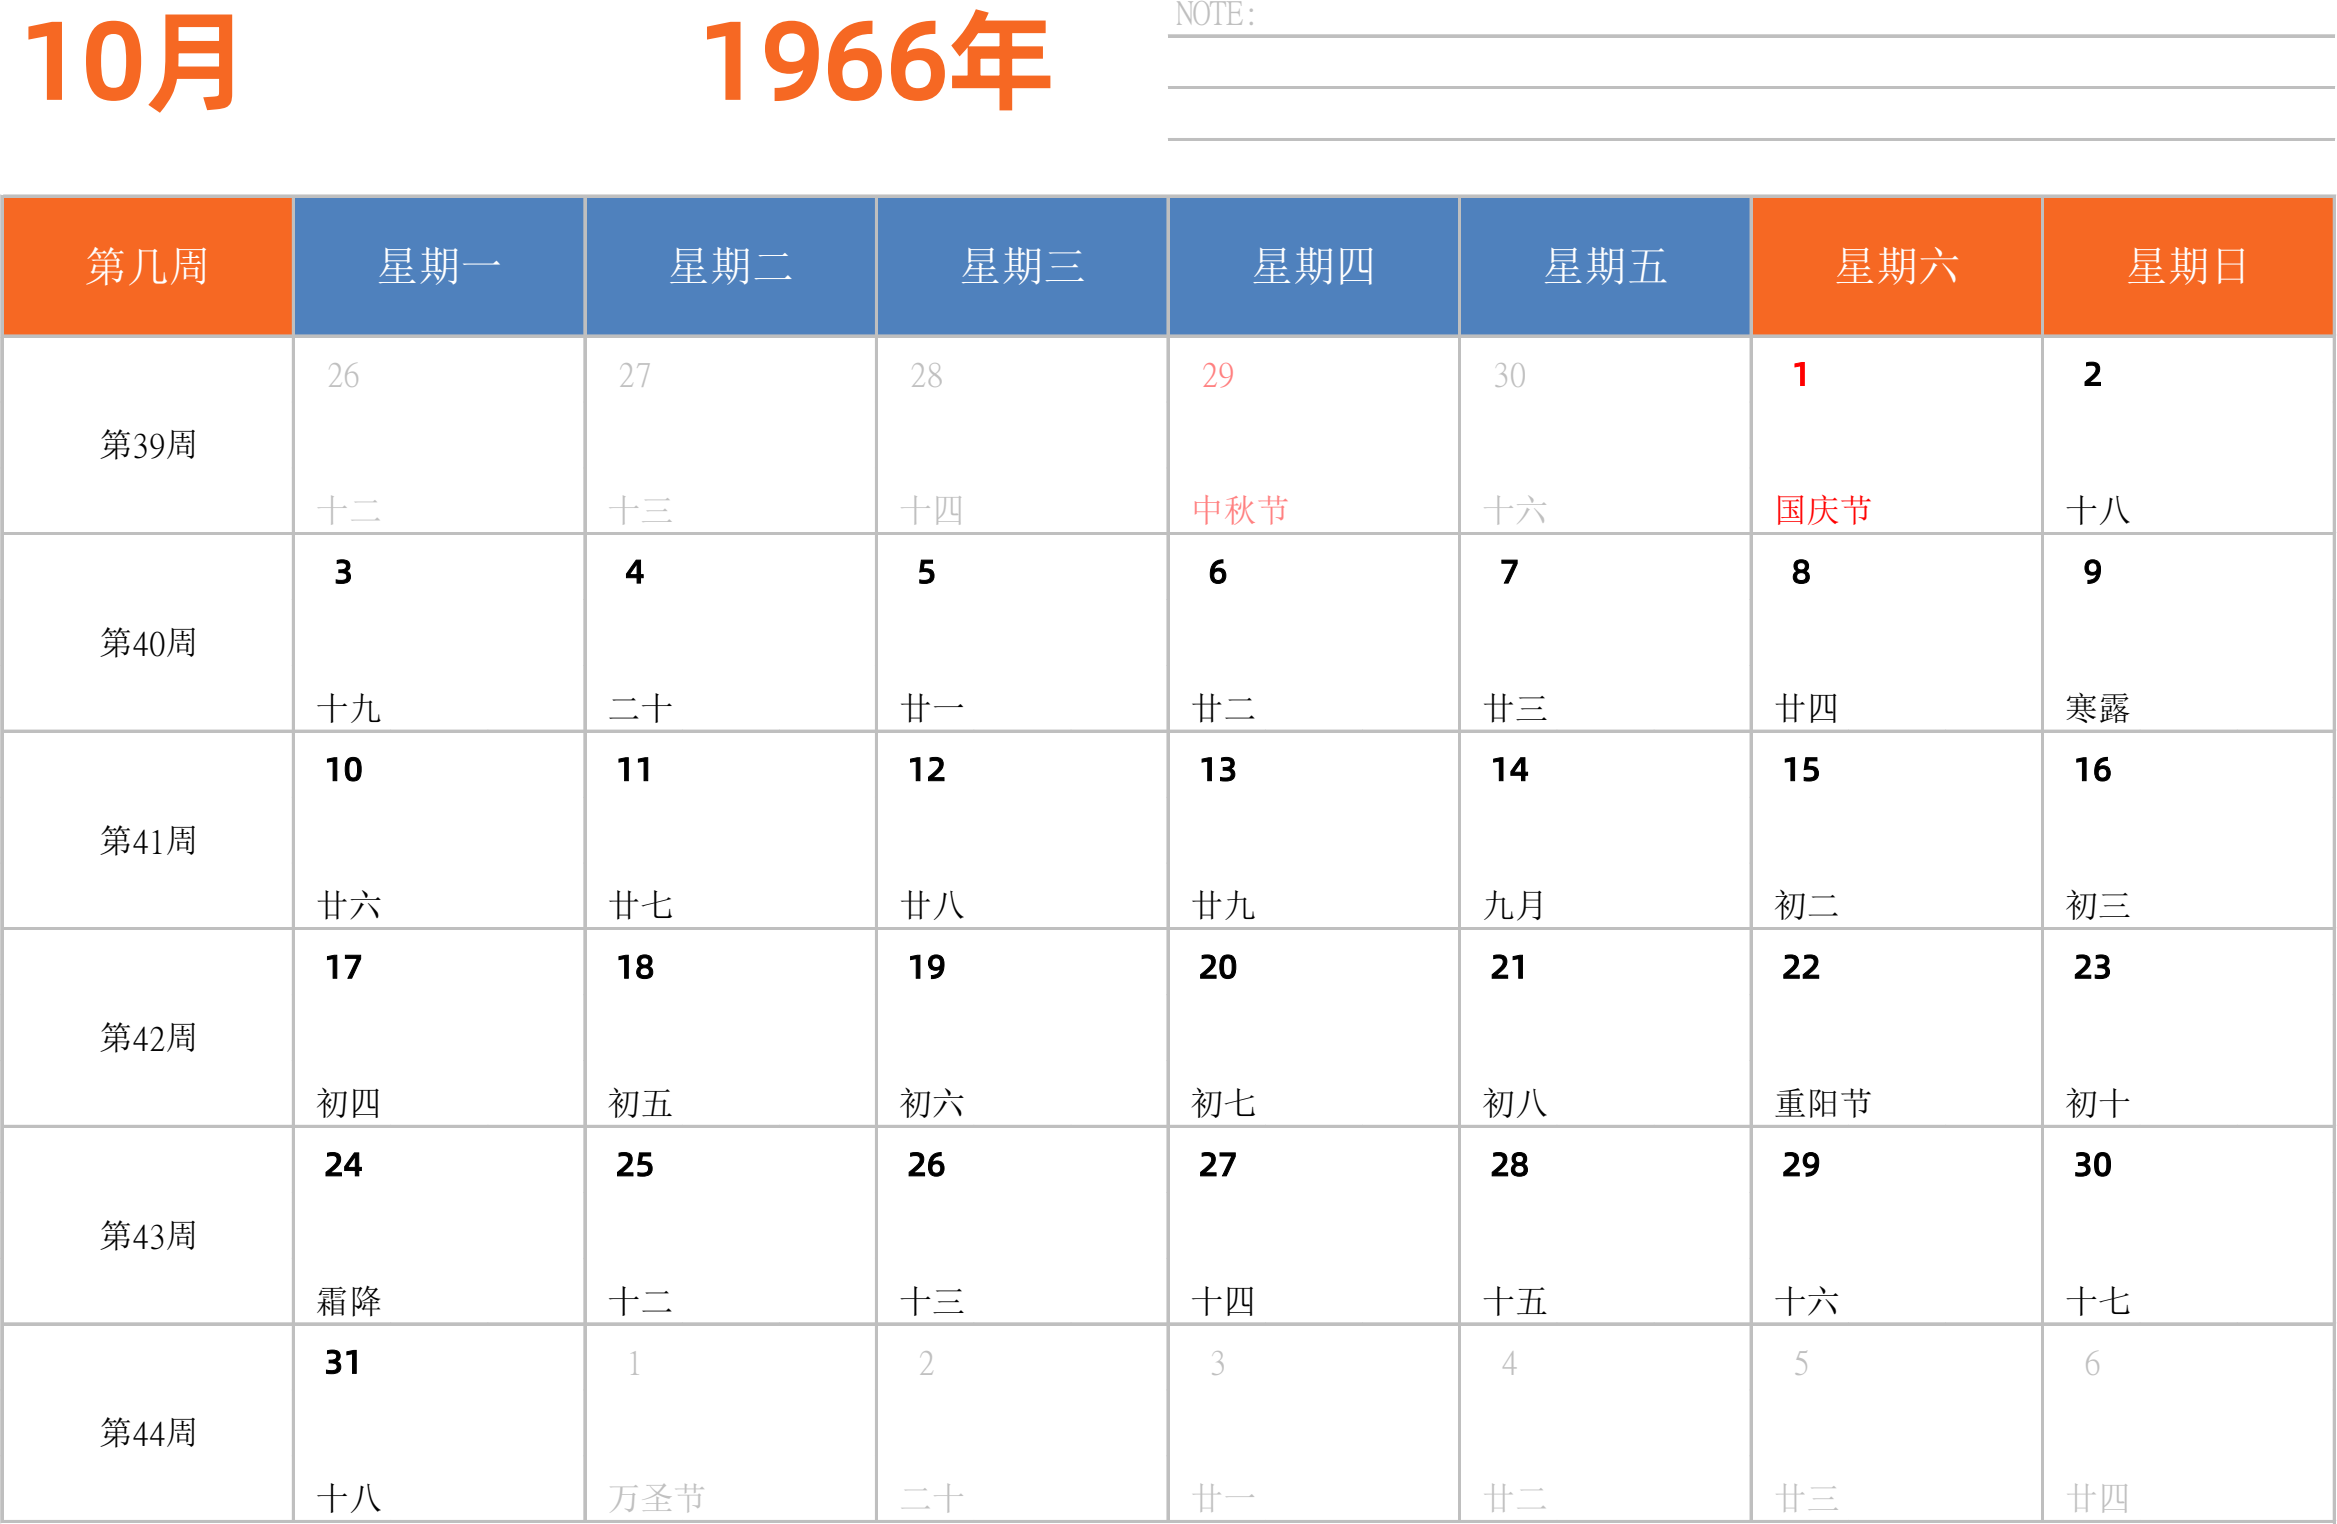Select October 23 date number
The width and height of the screenshot is (2337, 1524).
click(x=2092, y=967)
